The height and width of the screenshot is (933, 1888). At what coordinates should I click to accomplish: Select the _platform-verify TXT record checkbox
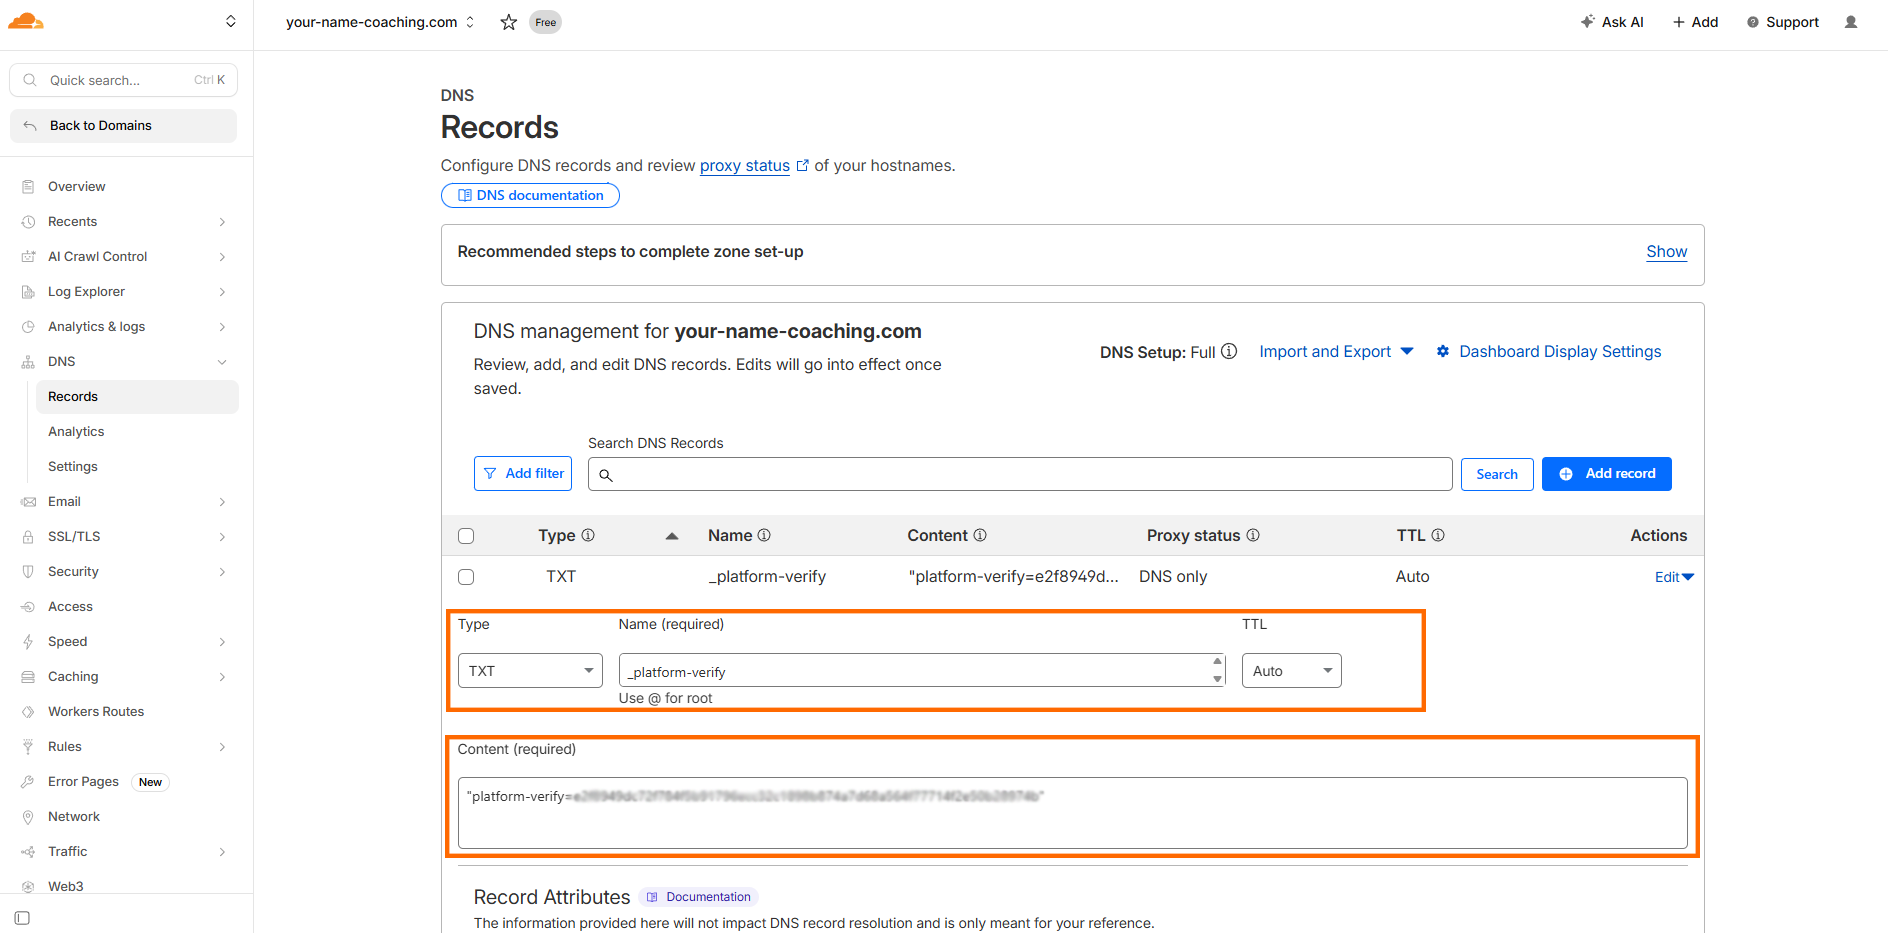click(x=466, y=576)
